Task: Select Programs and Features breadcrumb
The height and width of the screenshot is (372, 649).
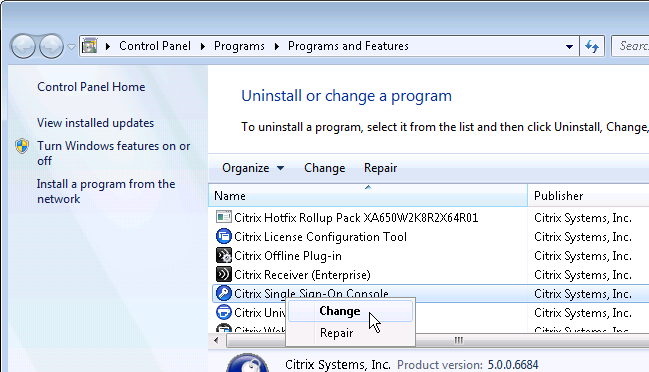Action: 348,46
